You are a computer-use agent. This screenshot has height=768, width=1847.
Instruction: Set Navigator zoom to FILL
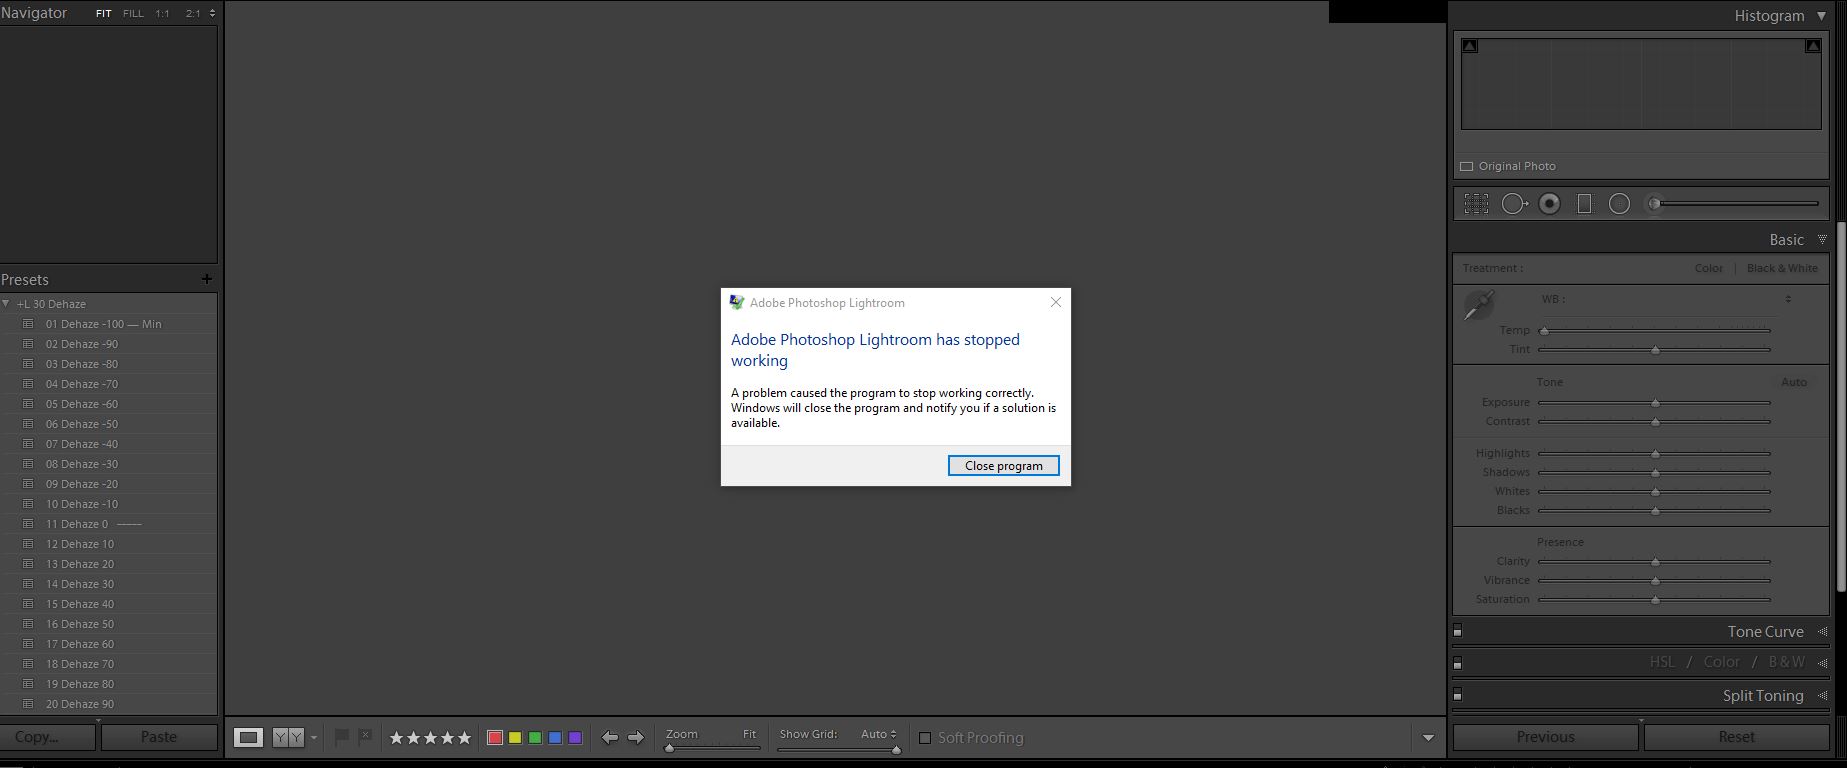tap(133, 14)
